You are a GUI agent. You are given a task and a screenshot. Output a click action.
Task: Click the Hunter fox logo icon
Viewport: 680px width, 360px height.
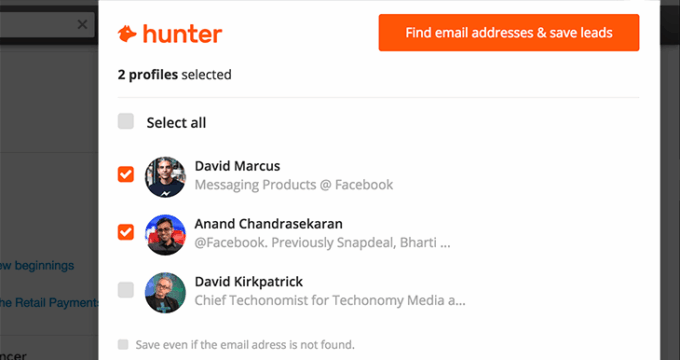pyautogui.click(x=127, y=34)
